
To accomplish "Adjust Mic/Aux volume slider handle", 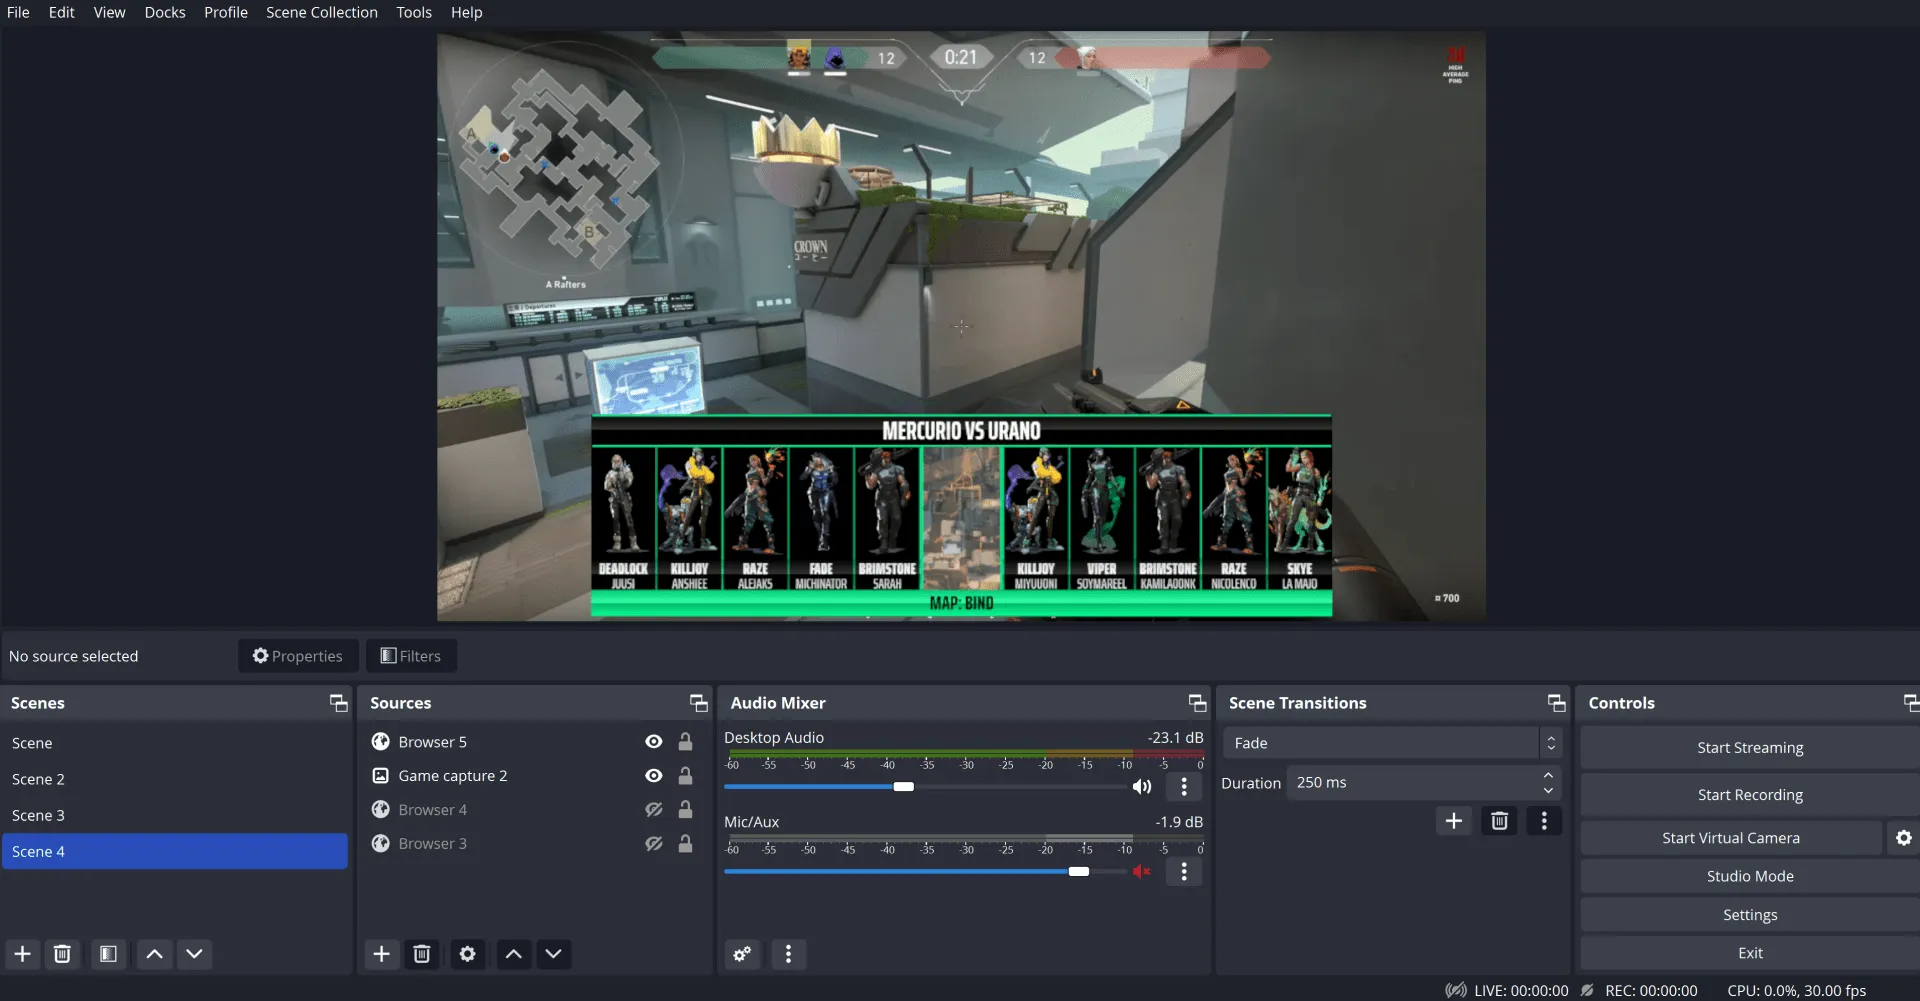I will tap(1079, 872).
